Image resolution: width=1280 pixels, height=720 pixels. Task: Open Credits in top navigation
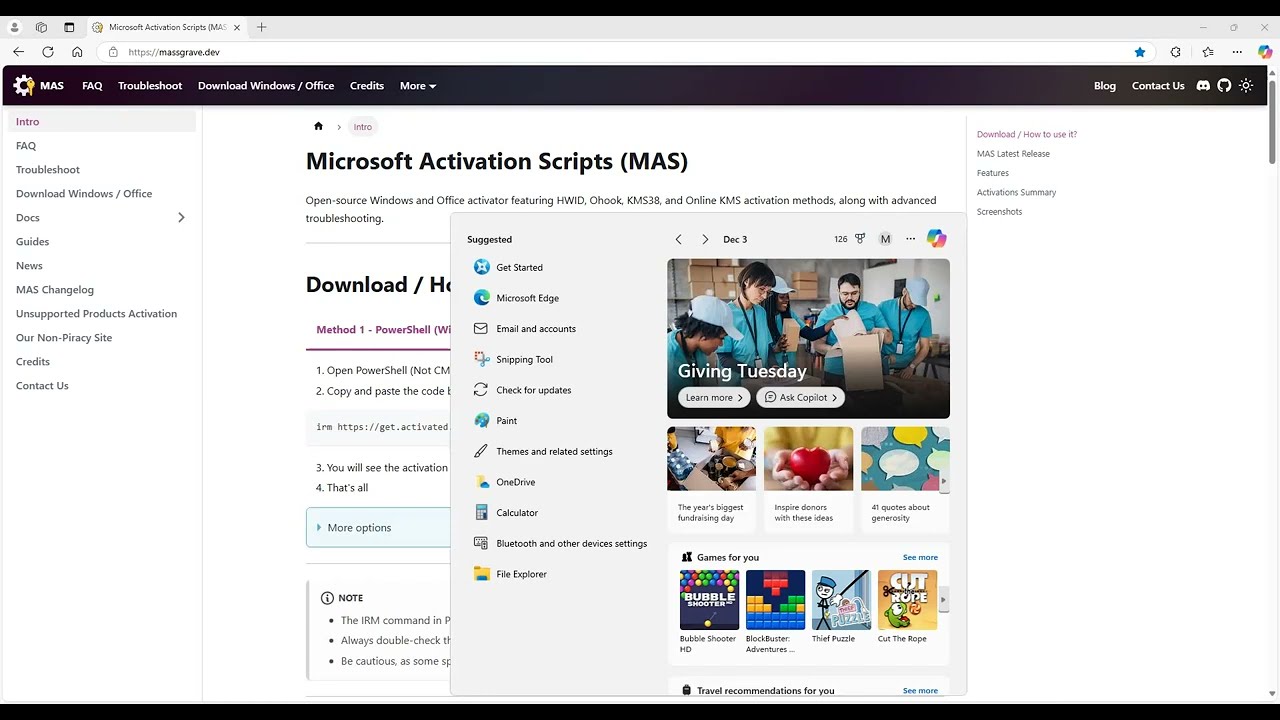click(367, 86)
